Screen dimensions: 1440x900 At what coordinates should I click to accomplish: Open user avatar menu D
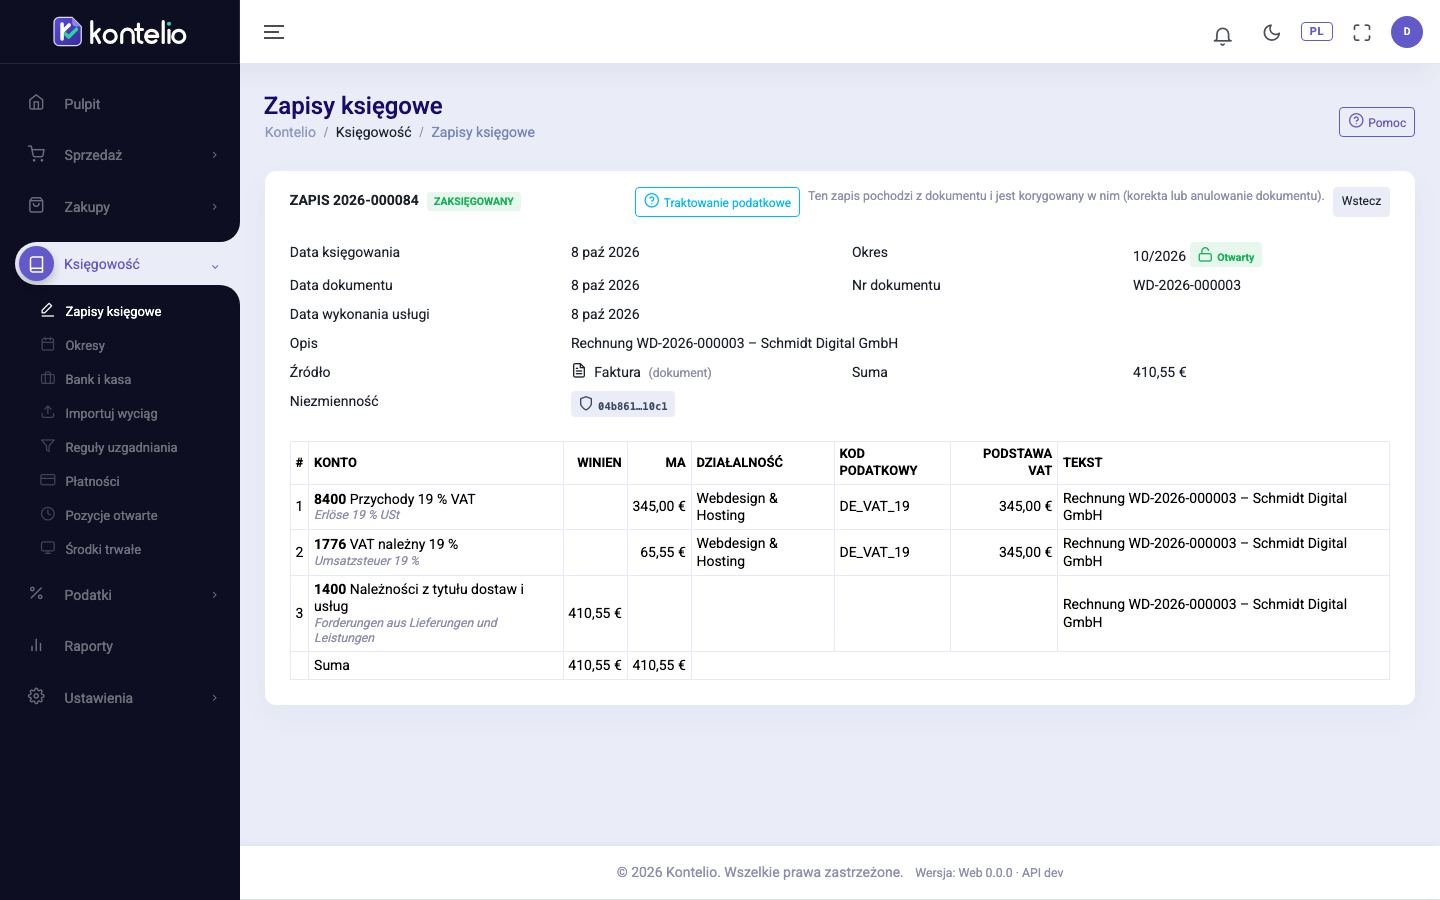[1407, 32]
